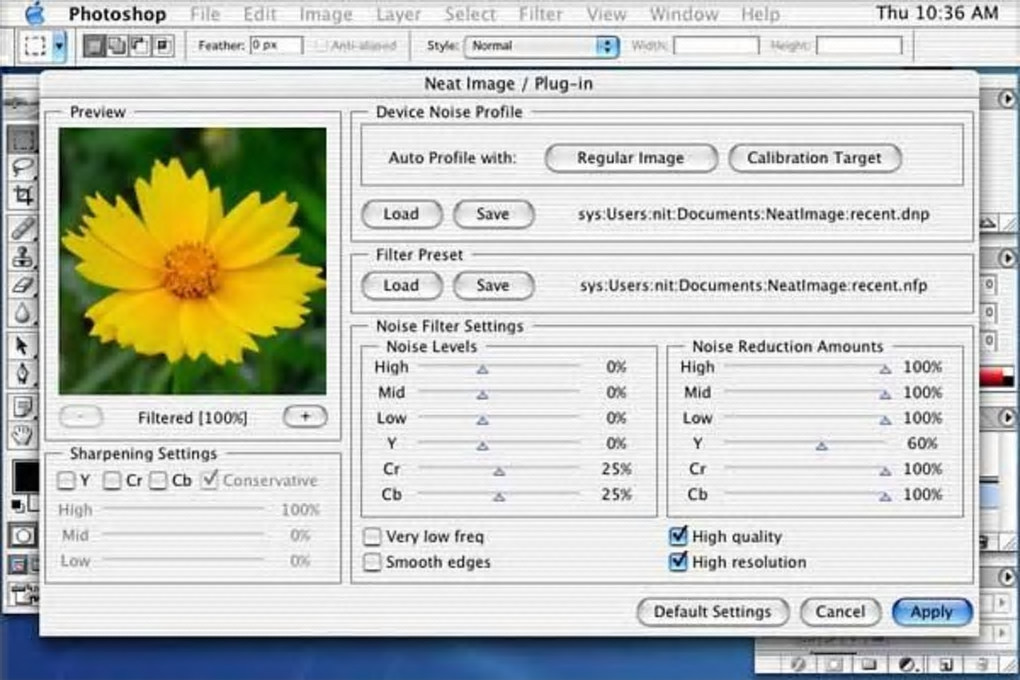Viewport: 1020px width, 680px height.
Task: Select the Blur droplet tool
Action: [x=22, y=314]
